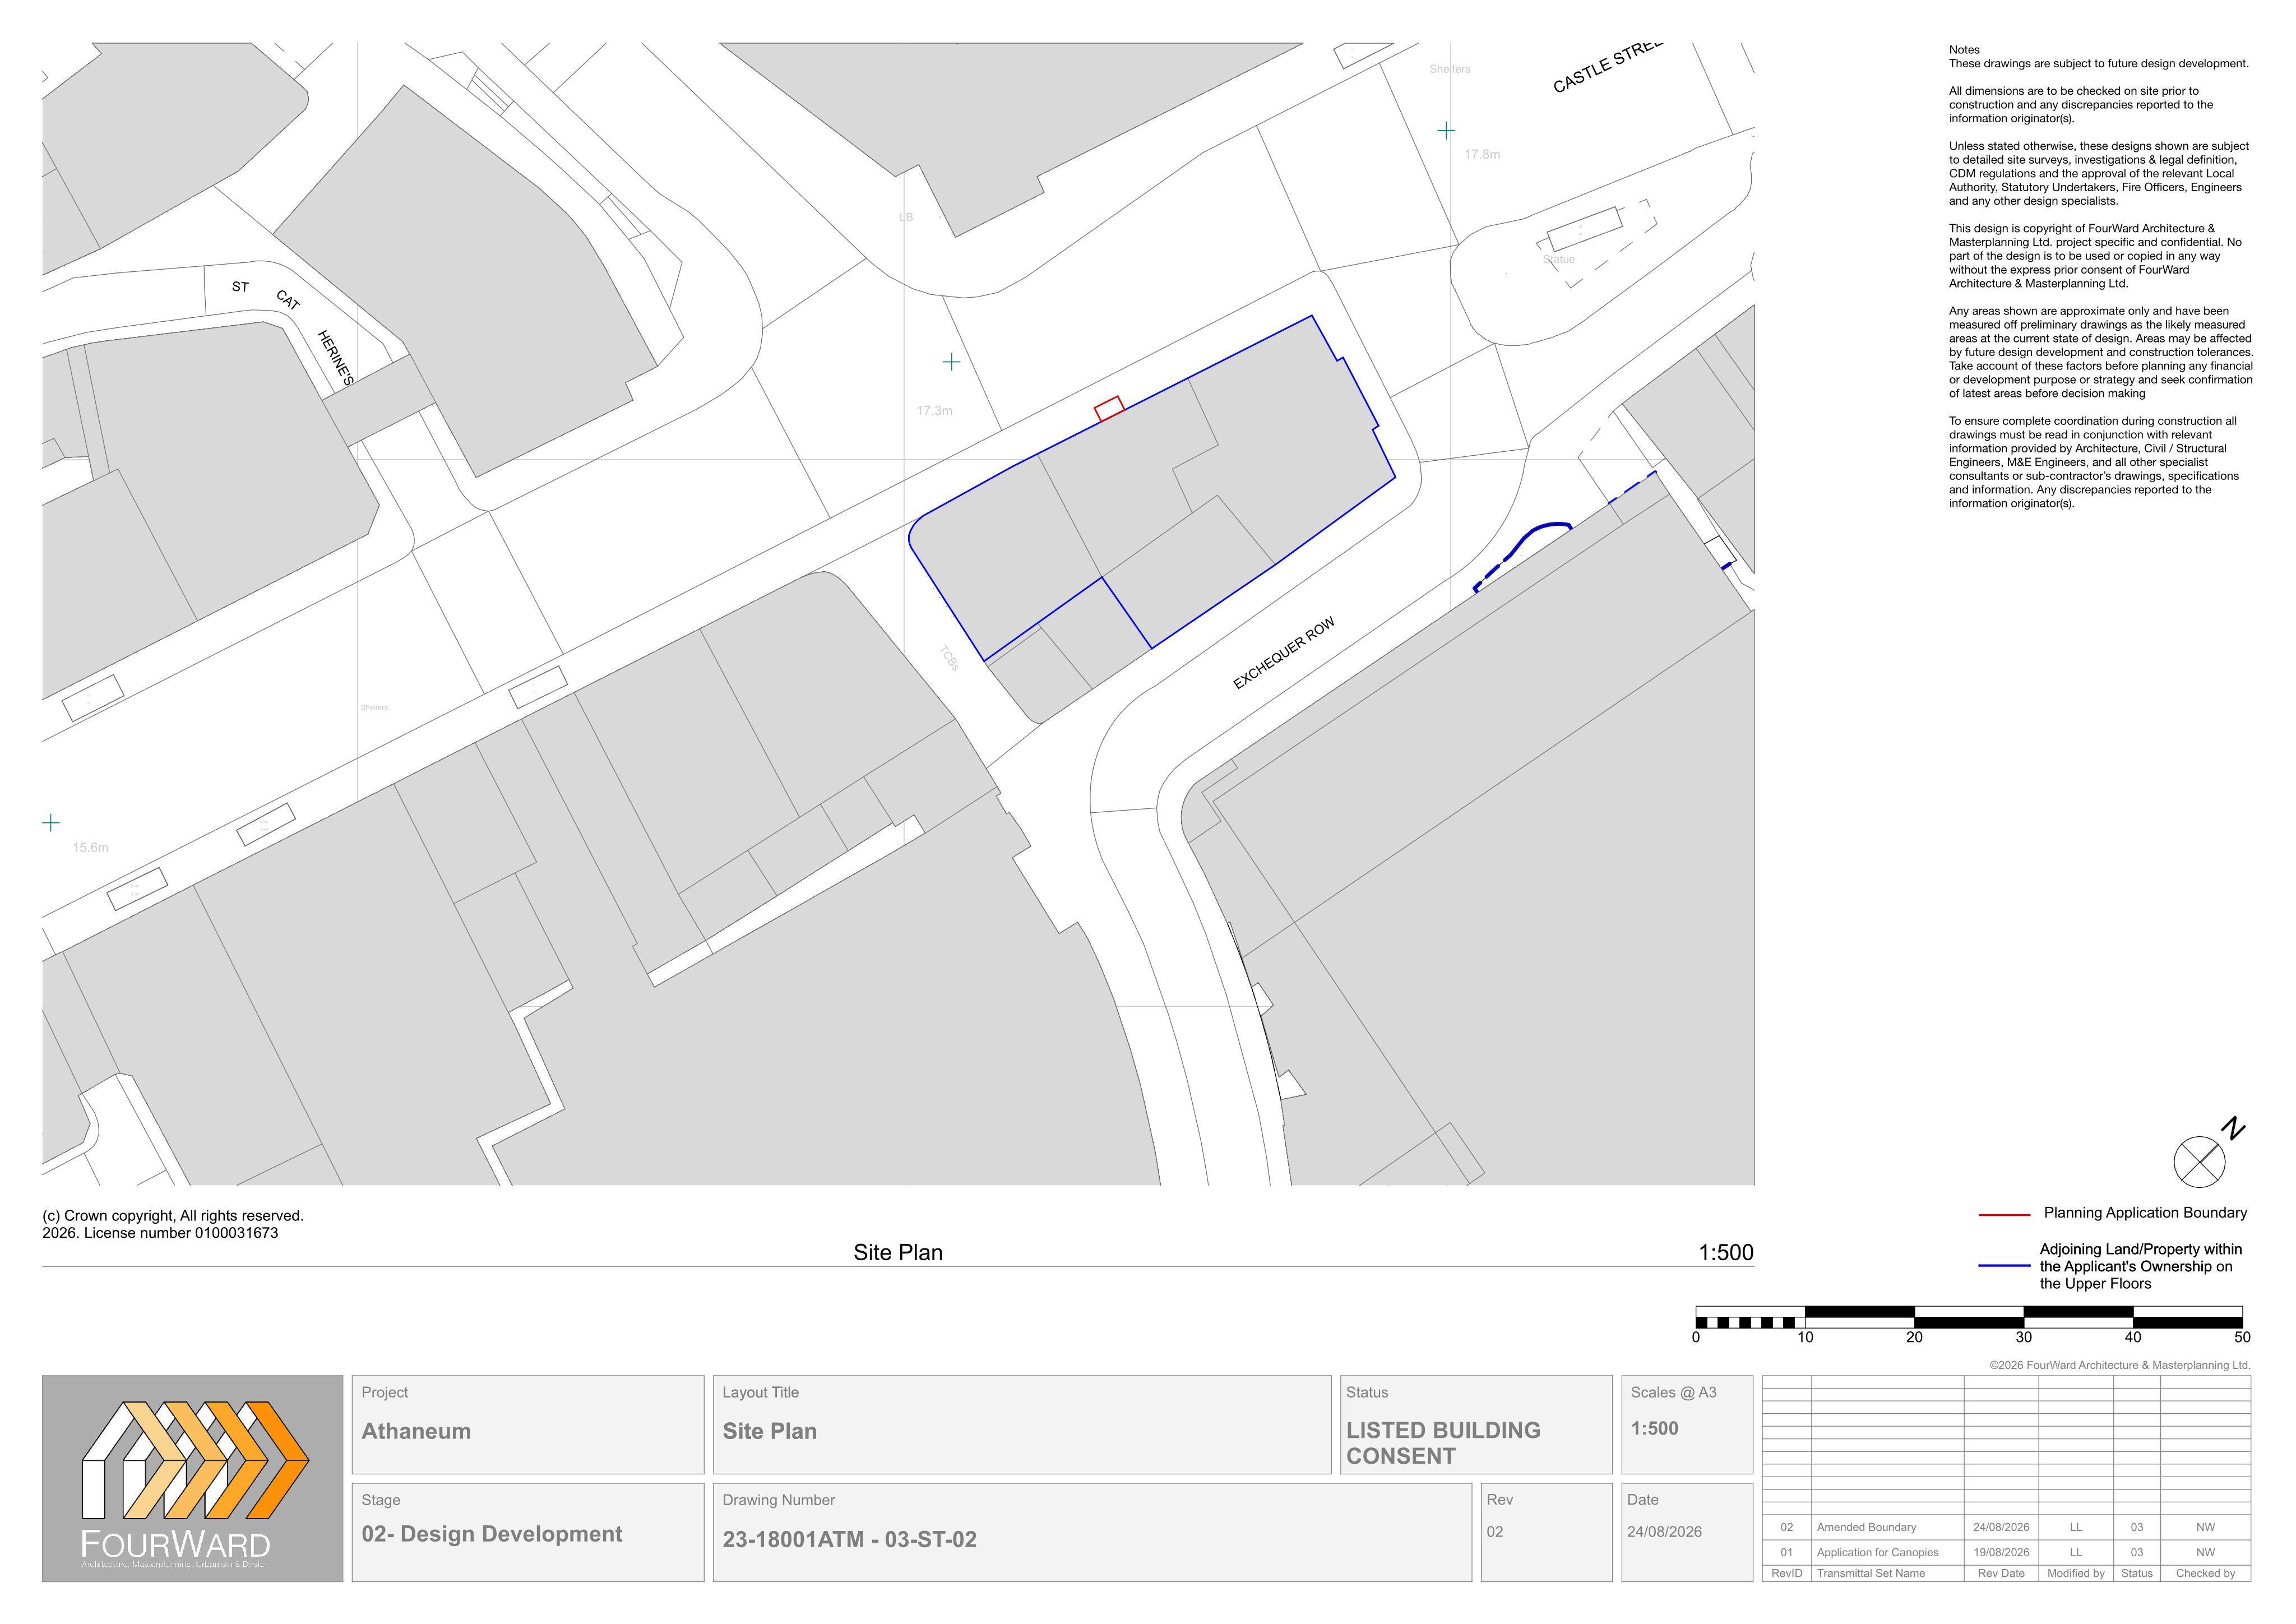This screenshot has height=1624, width=2296.
Task: Select the small red application boundary rectangle on the map
Action: pyautogui.click(x=1109, y=409)
